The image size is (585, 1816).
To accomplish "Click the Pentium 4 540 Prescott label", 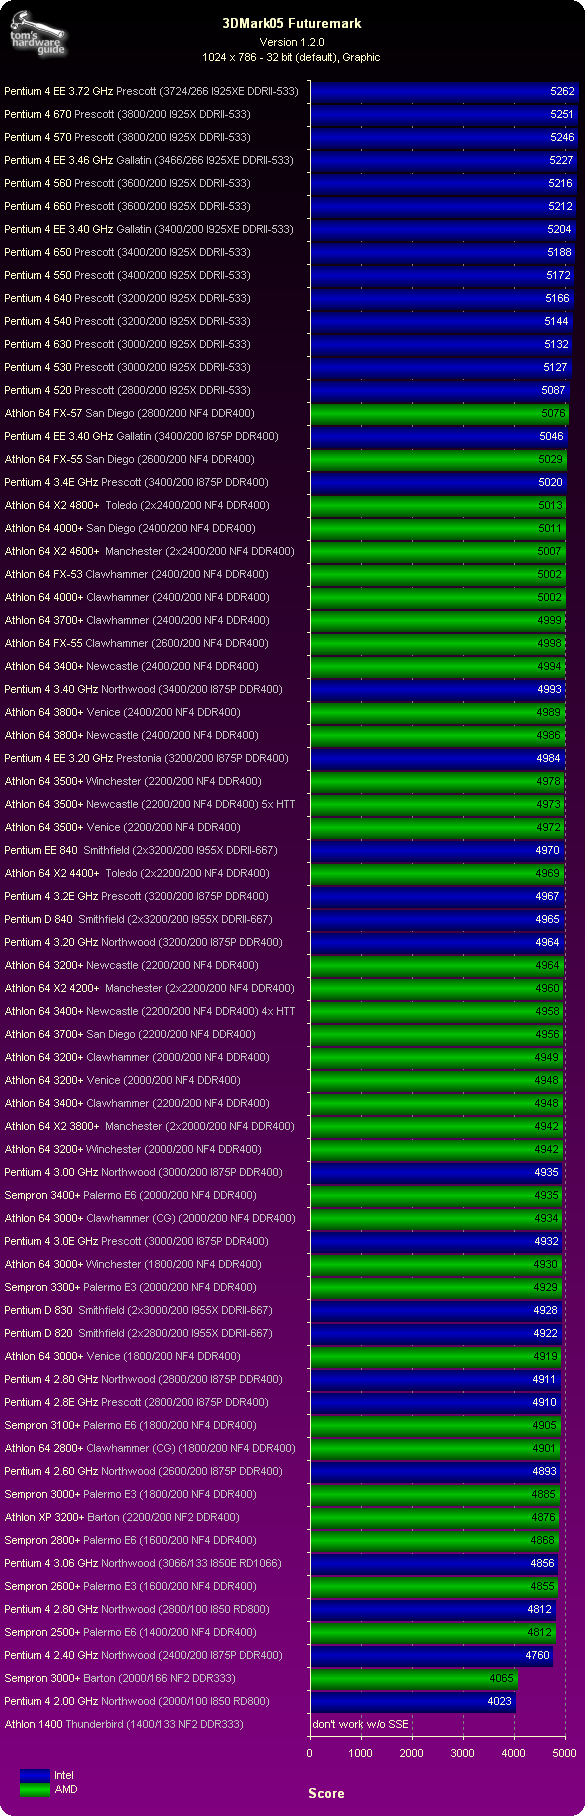I will point(127,321).
